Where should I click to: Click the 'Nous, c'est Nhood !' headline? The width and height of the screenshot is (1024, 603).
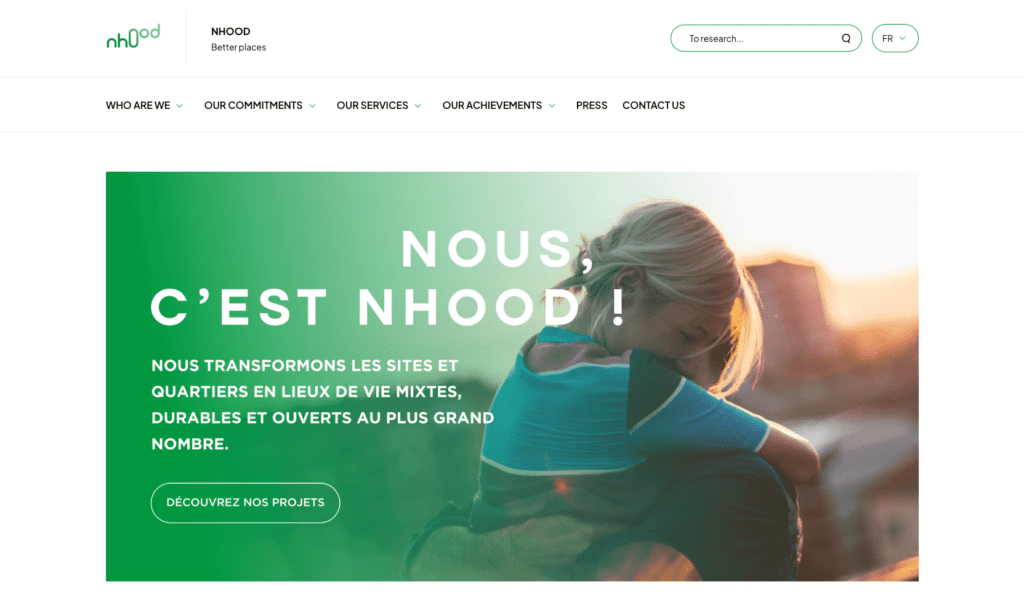(389, 278)
